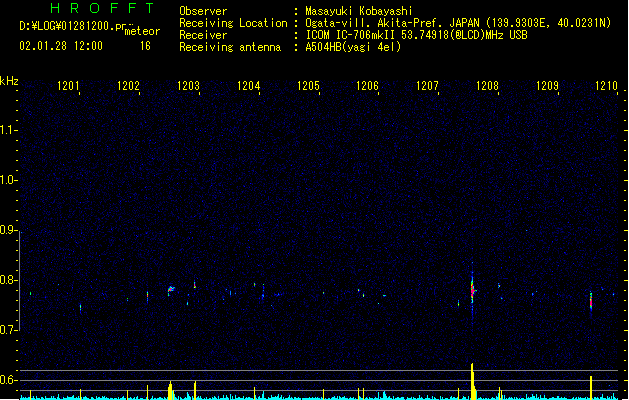Viewport: 629px width, 400px height.
Task: Click the 1207 time axis marker
Action: pos(427,85)
